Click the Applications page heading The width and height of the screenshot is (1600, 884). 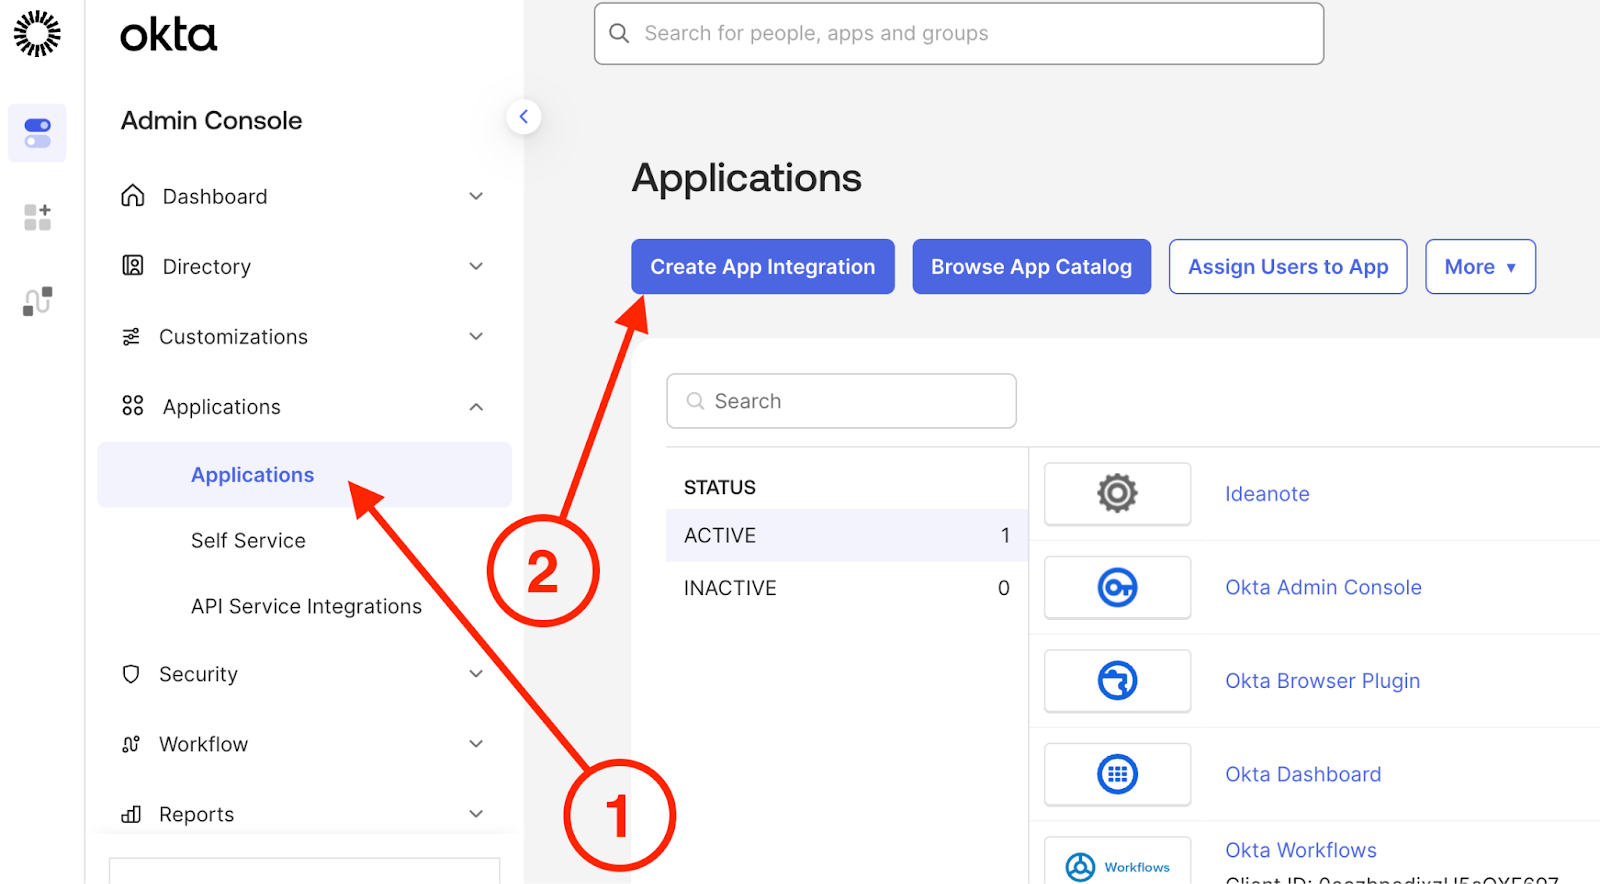tap(746, 178)
